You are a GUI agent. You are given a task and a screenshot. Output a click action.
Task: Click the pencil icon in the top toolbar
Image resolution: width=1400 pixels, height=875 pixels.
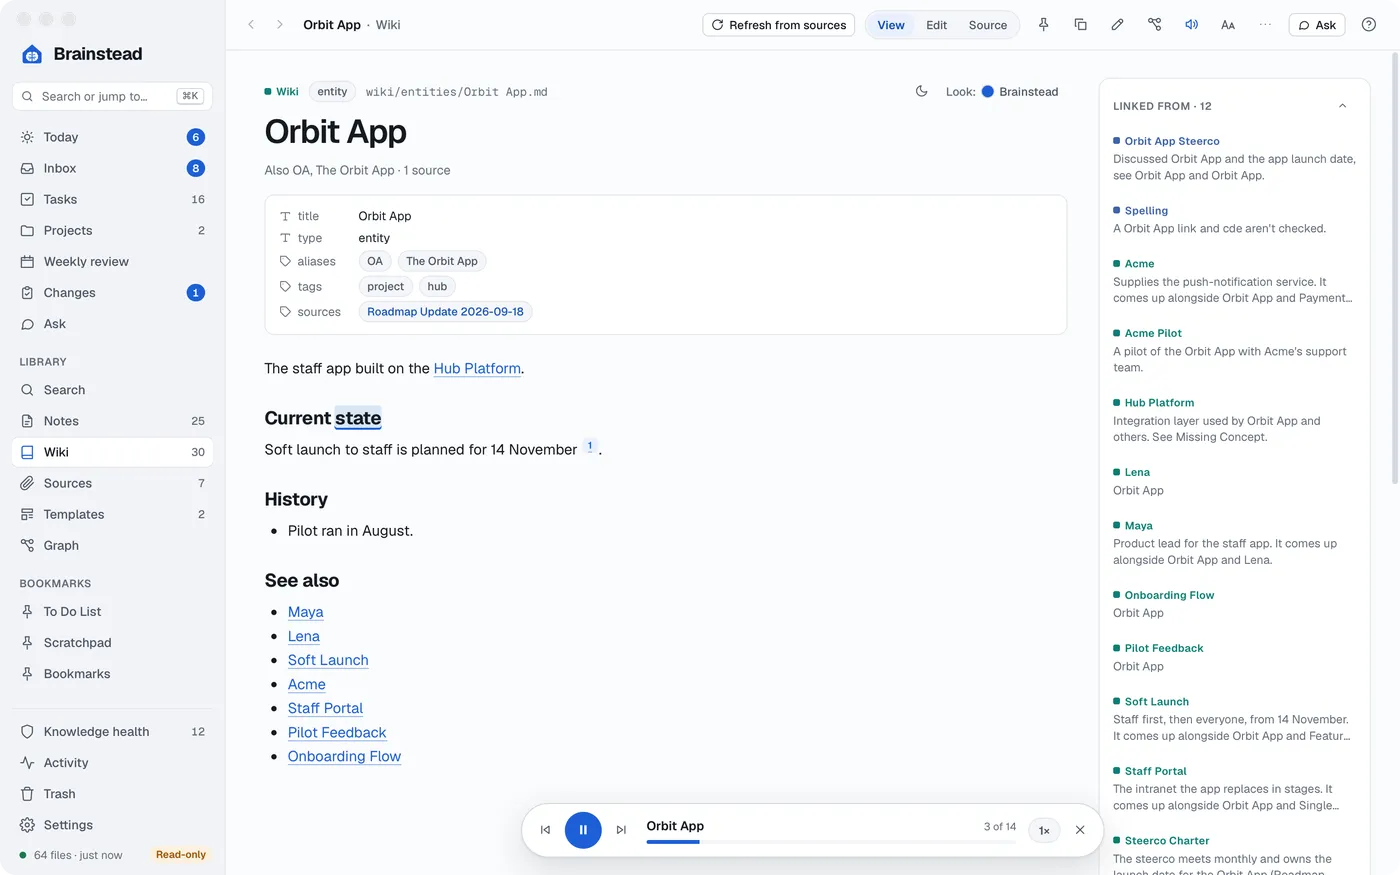pos(1118,25)
